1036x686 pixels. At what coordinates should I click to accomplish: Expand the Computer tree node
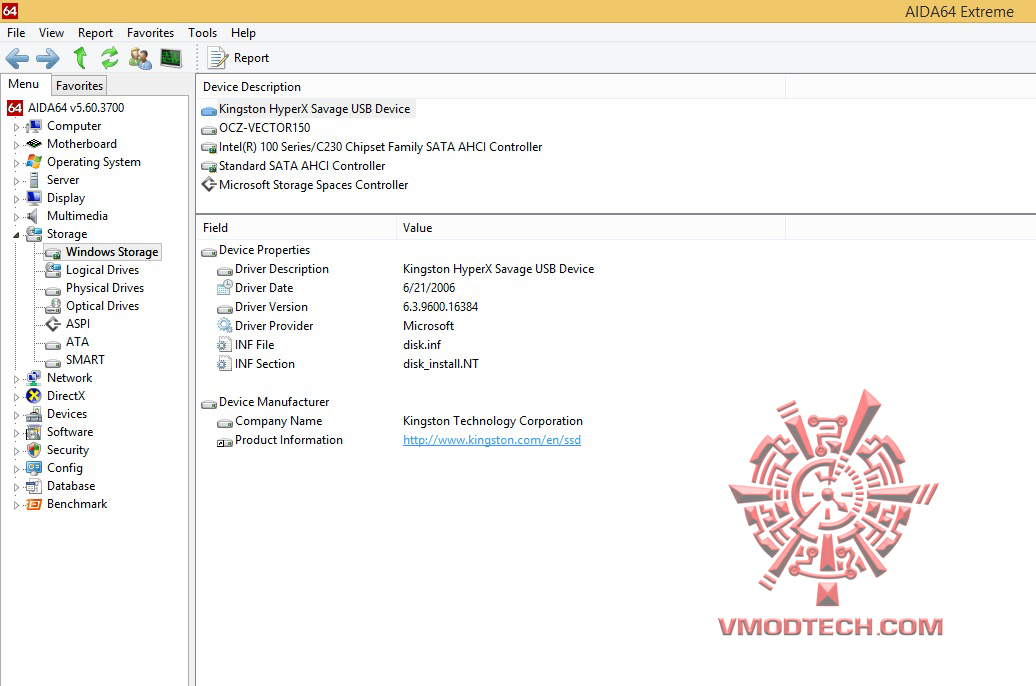tap(17, 127)
